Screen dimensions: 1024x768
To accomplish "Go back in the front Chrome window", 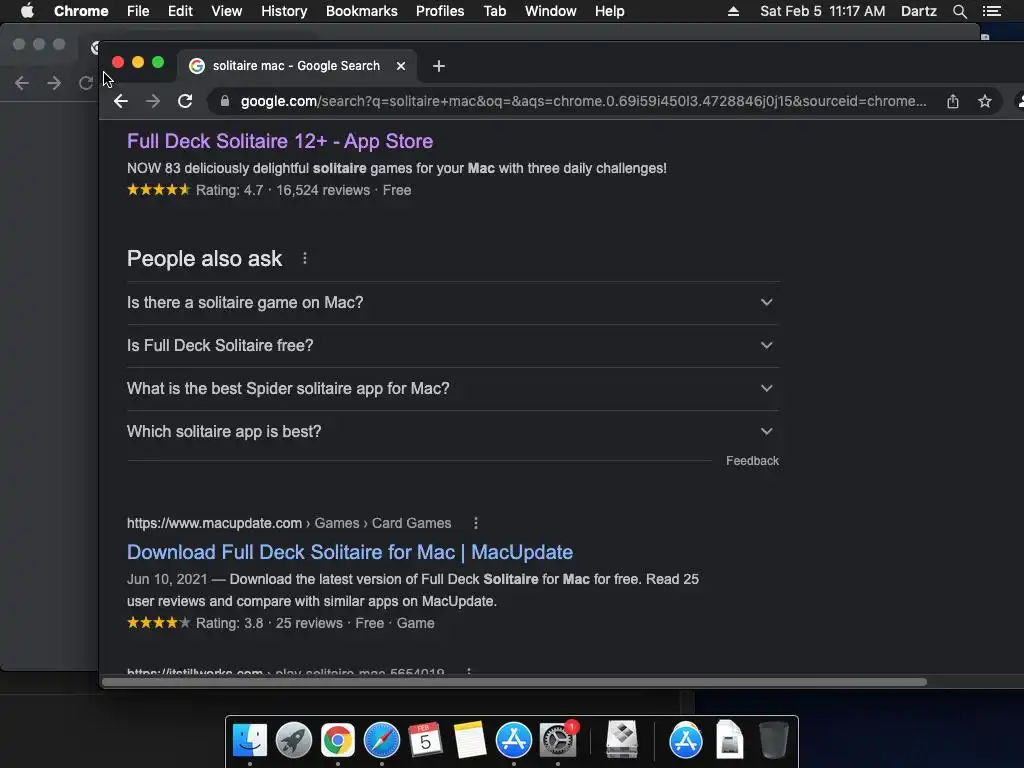I will pyautogui.click(x=121, y=101).
